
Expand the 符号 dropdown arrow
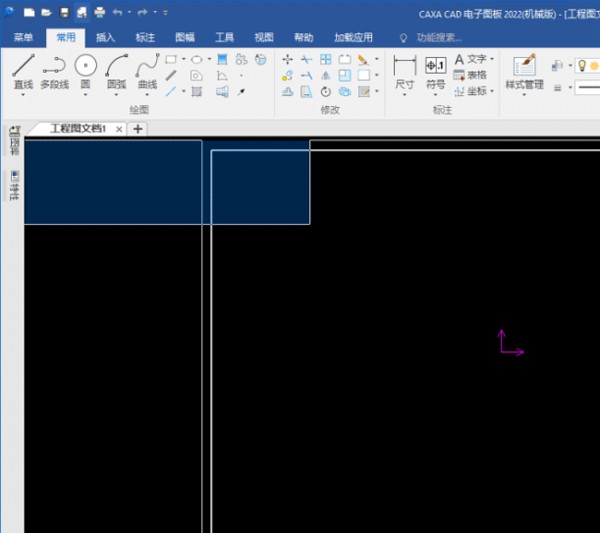click(x=435, y=95)
